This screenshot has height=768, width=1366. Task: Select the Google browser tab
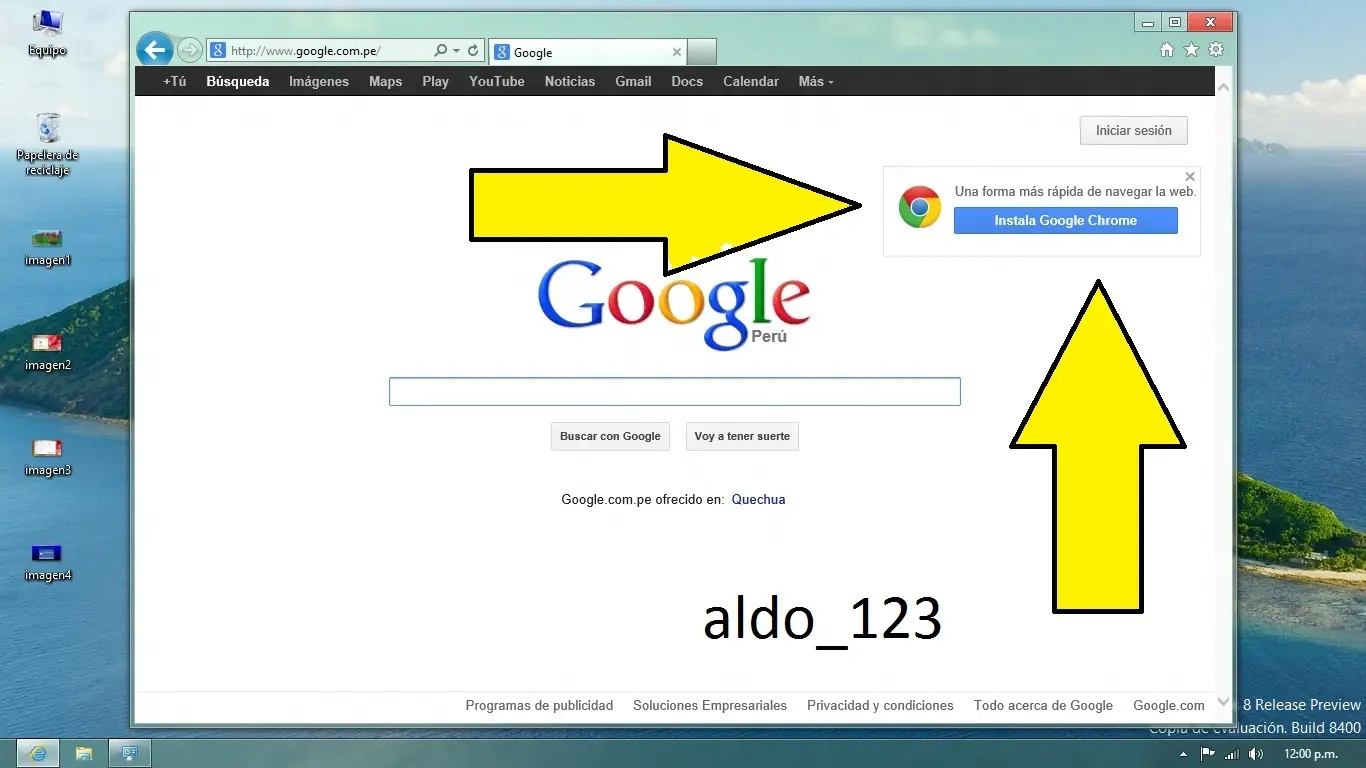[x=588, y=52]
